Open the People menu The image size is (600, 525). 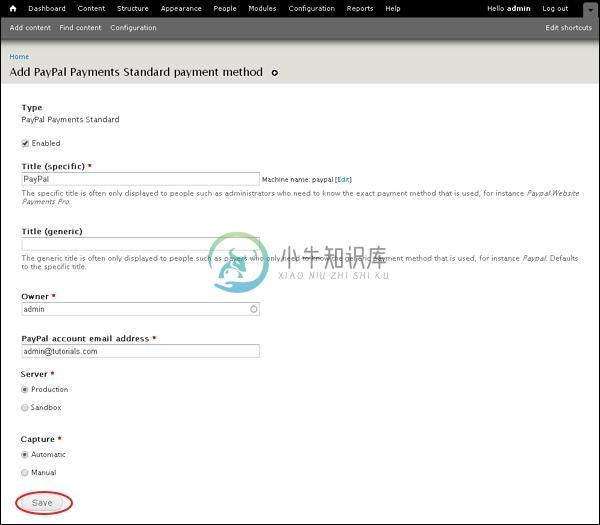(225, 8)
